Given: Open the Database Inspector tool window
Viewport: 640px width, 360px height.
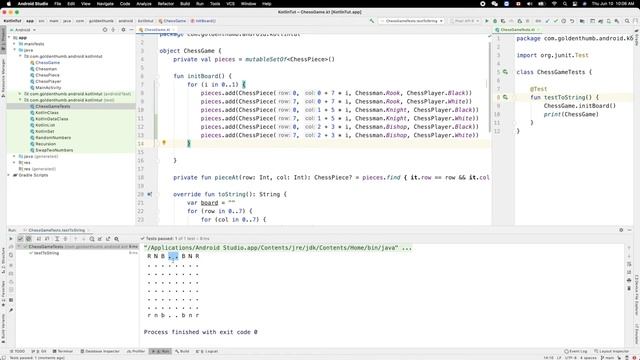Looking at the screenshot, I should click(x=100, y=351).
